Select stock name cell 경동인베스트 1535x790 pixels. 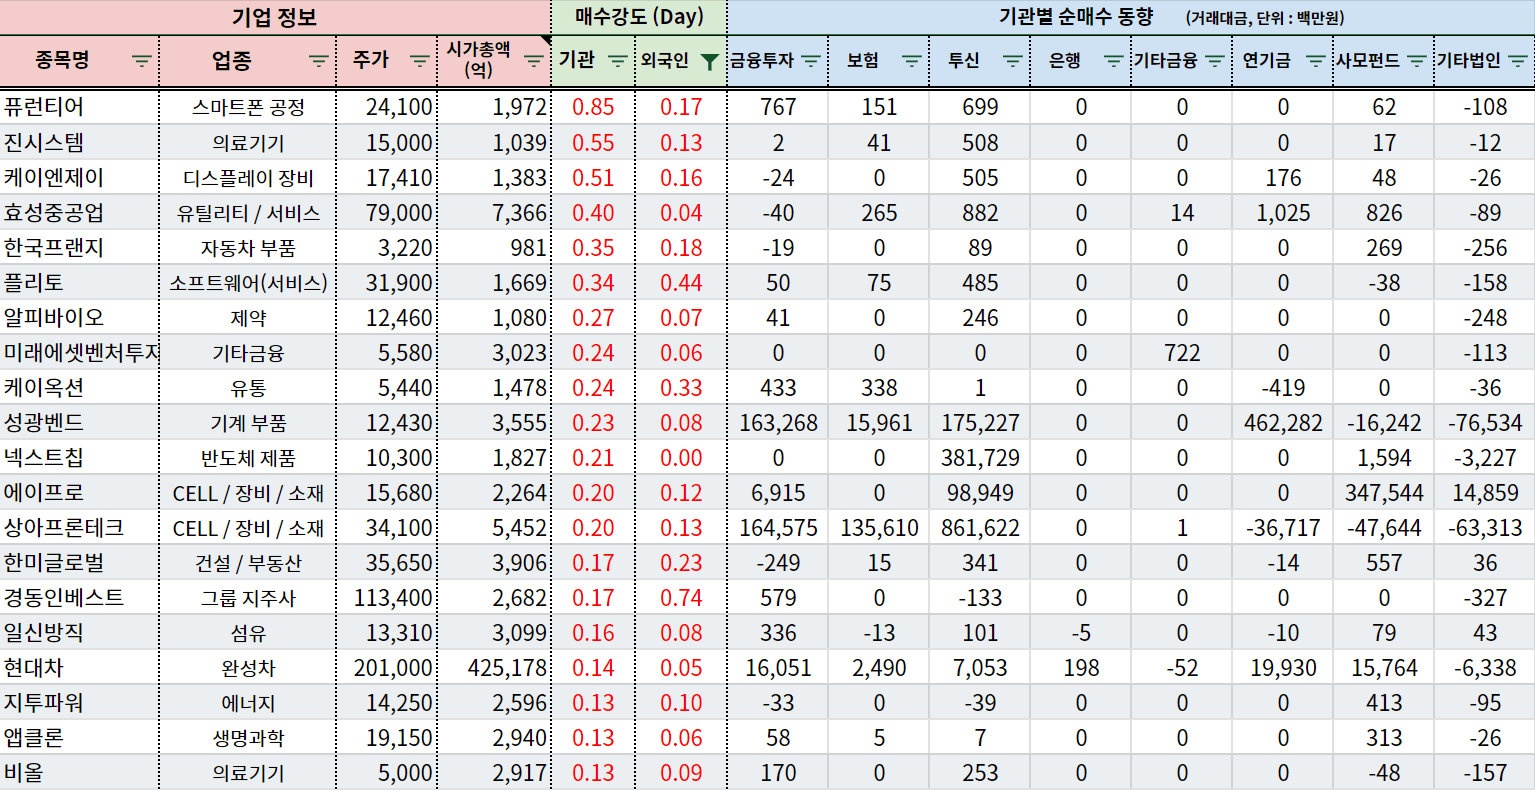pos(79,597)
